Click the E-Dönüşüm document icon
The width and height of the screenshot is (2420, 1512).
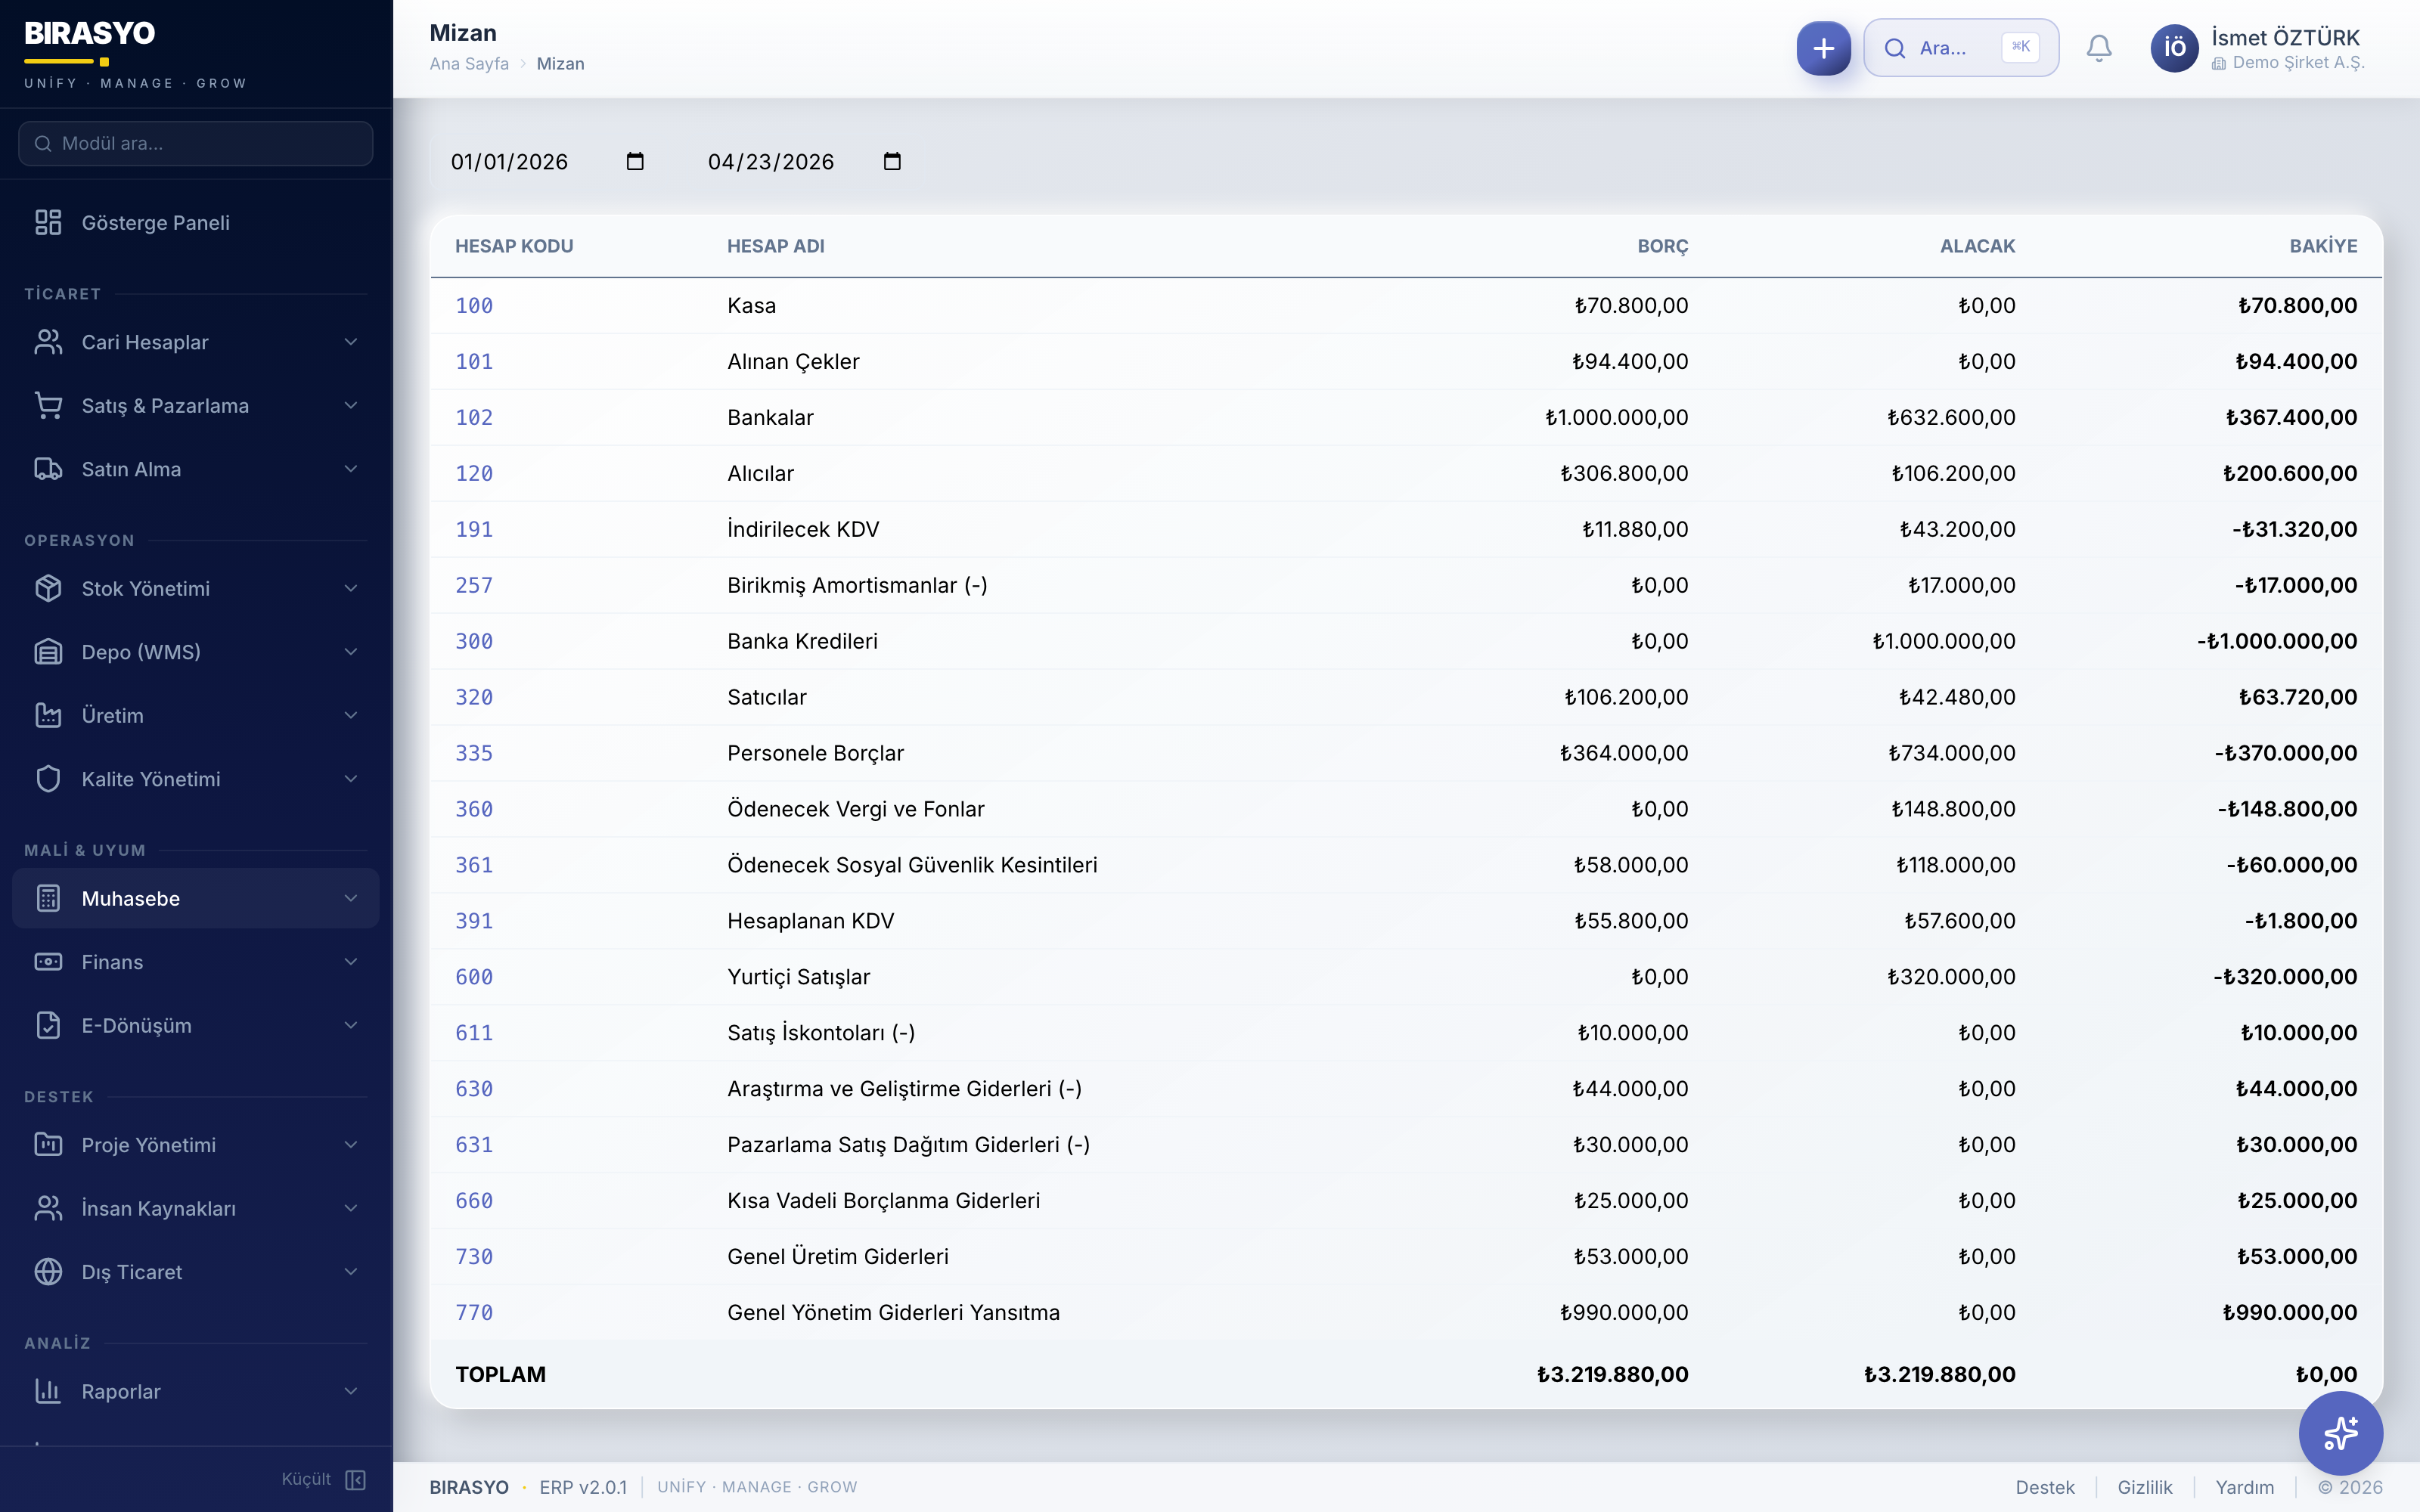pos(48,1025)
